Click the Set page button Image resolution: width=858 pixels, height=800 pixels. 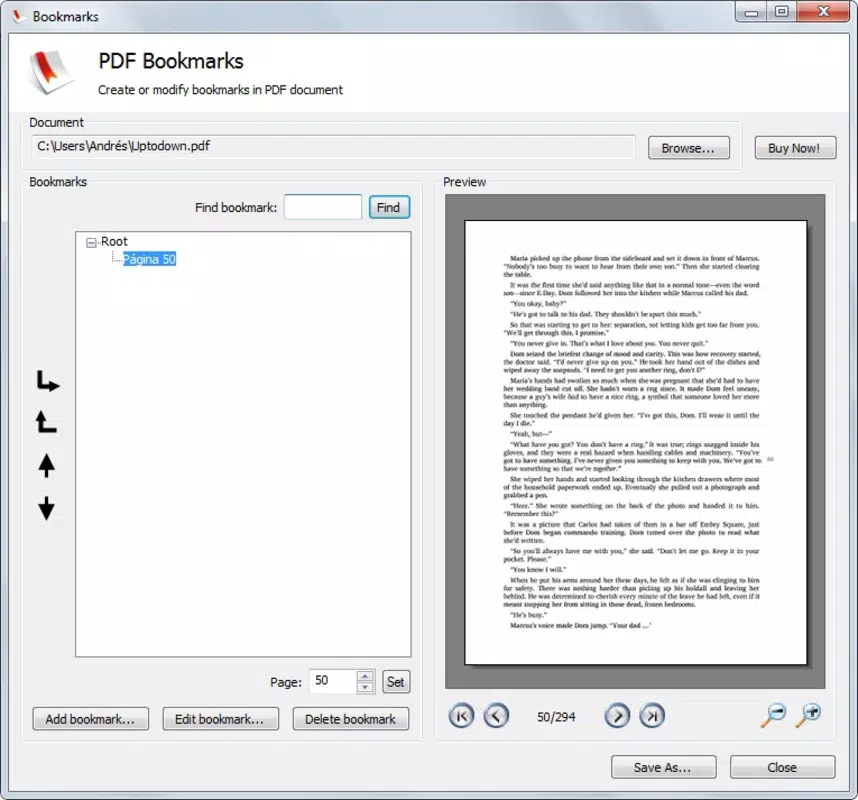tap(396, 682)
